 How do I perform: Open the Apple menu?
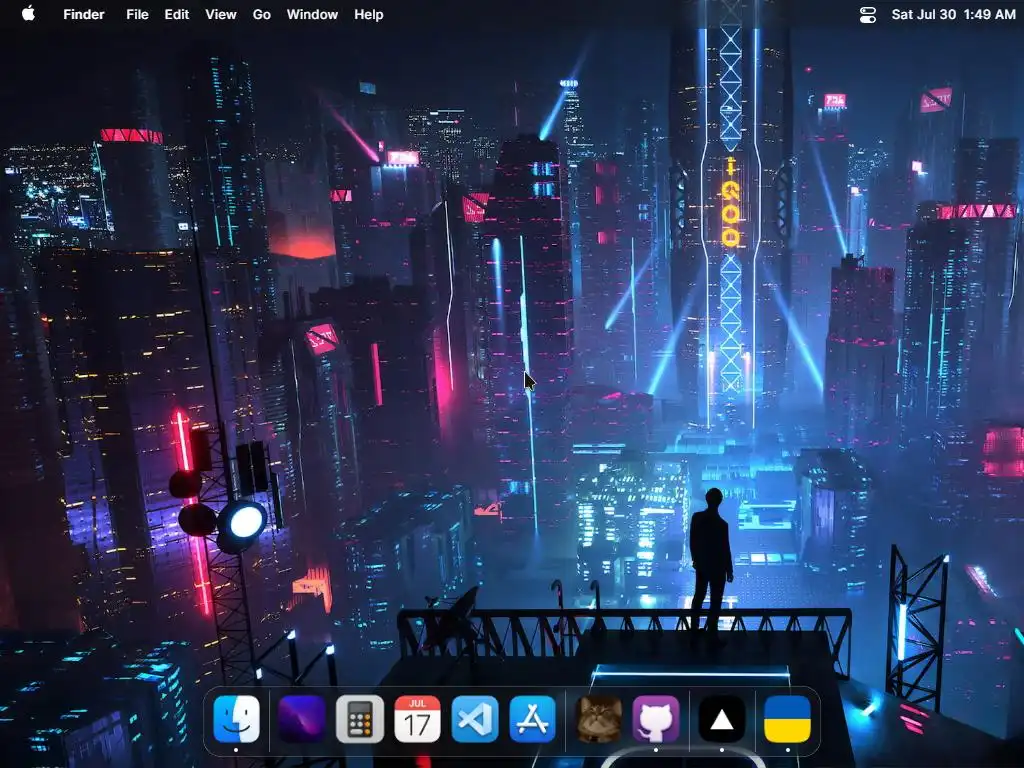click(28, 14)
